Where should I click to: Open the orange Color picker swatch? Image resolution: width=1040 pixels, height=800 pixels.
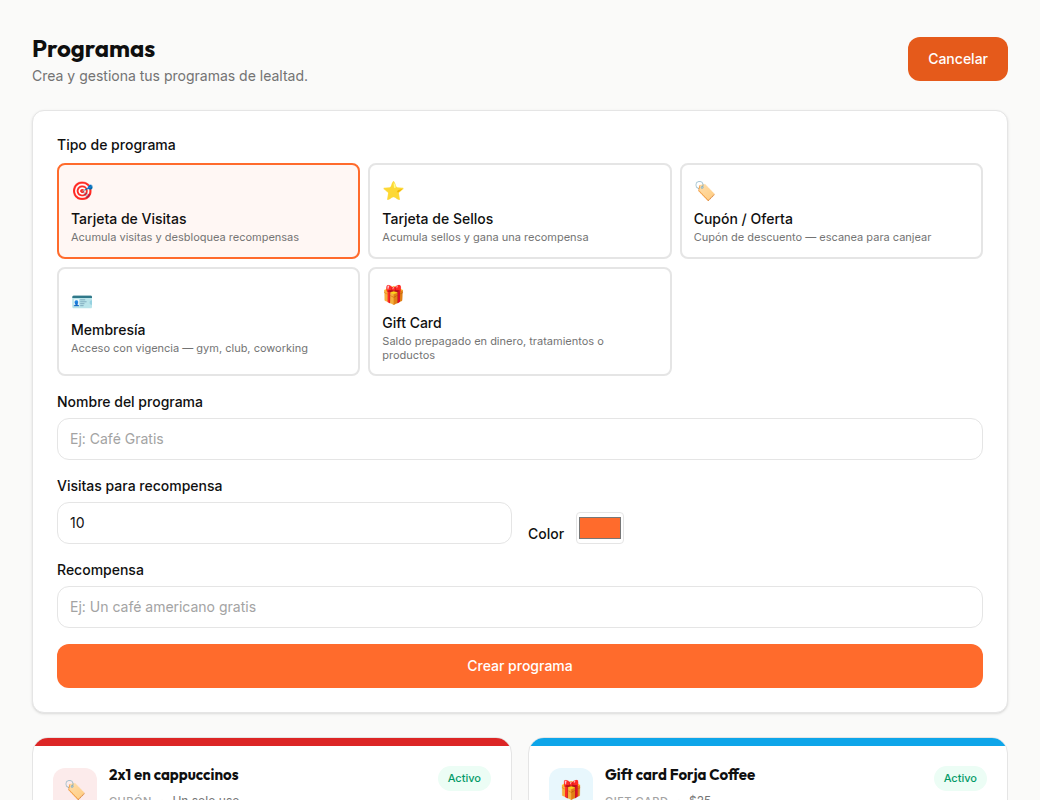599,528
